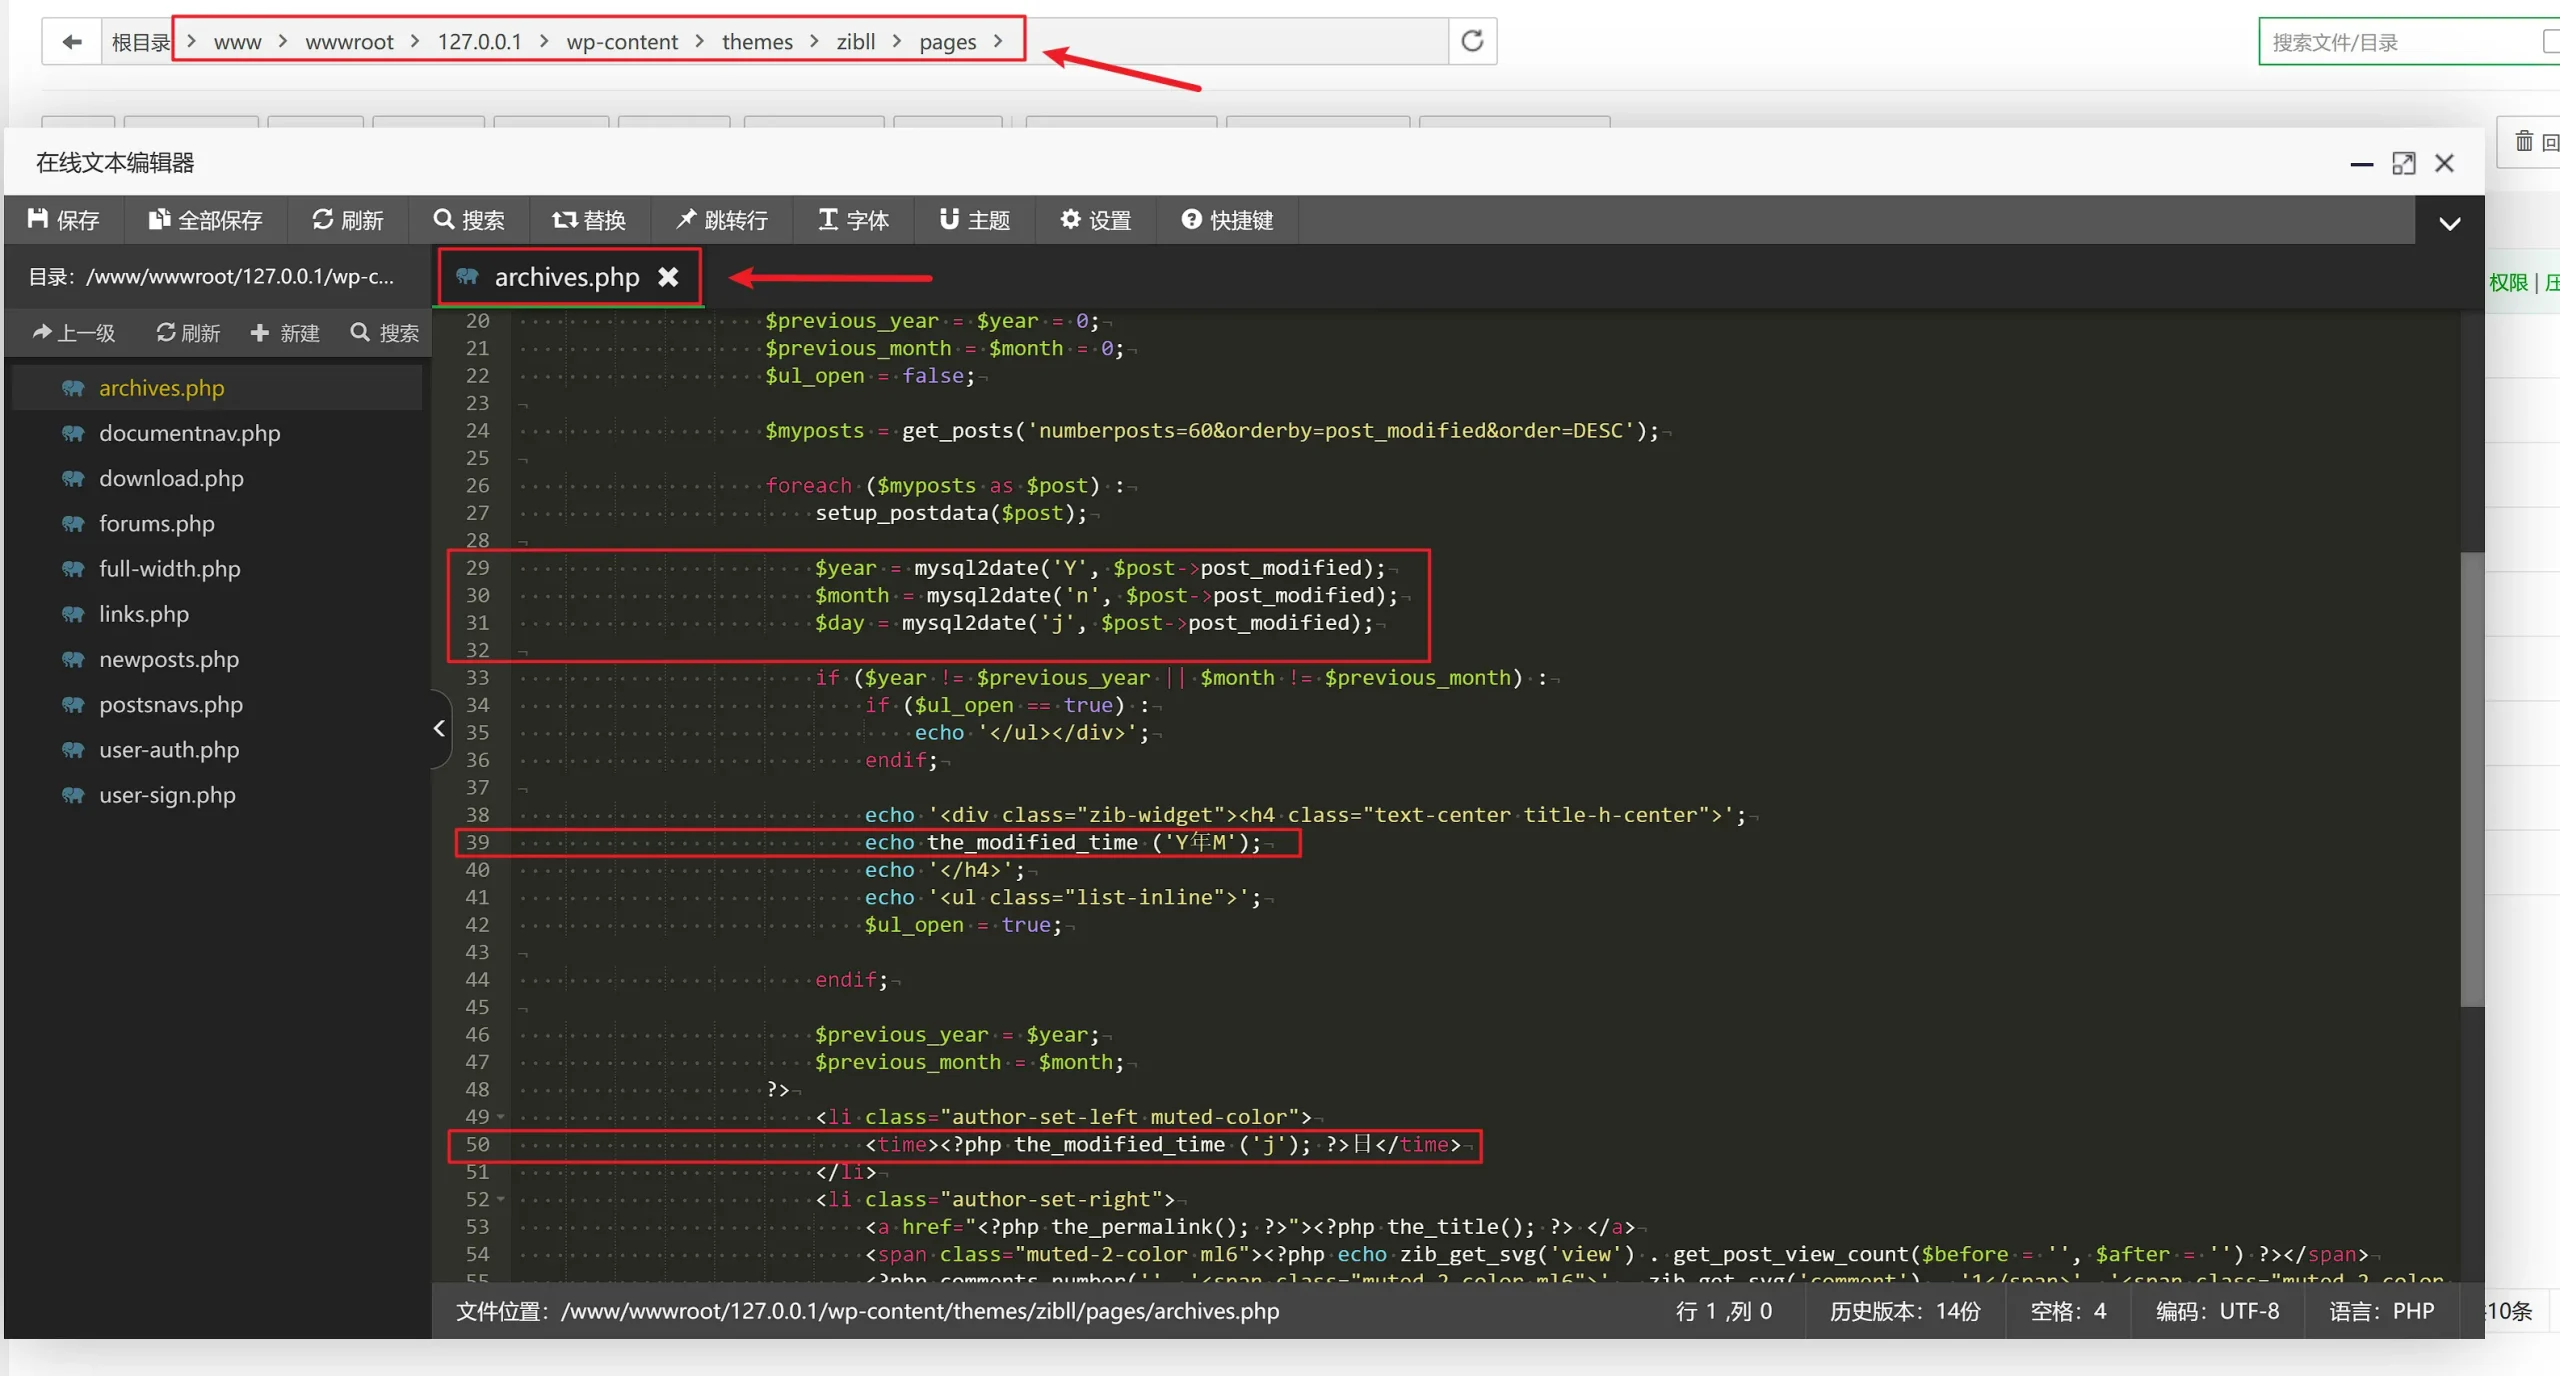Open 搜索 in the editor toolbar
The image size is (2560, 1376).
point(469,220)
